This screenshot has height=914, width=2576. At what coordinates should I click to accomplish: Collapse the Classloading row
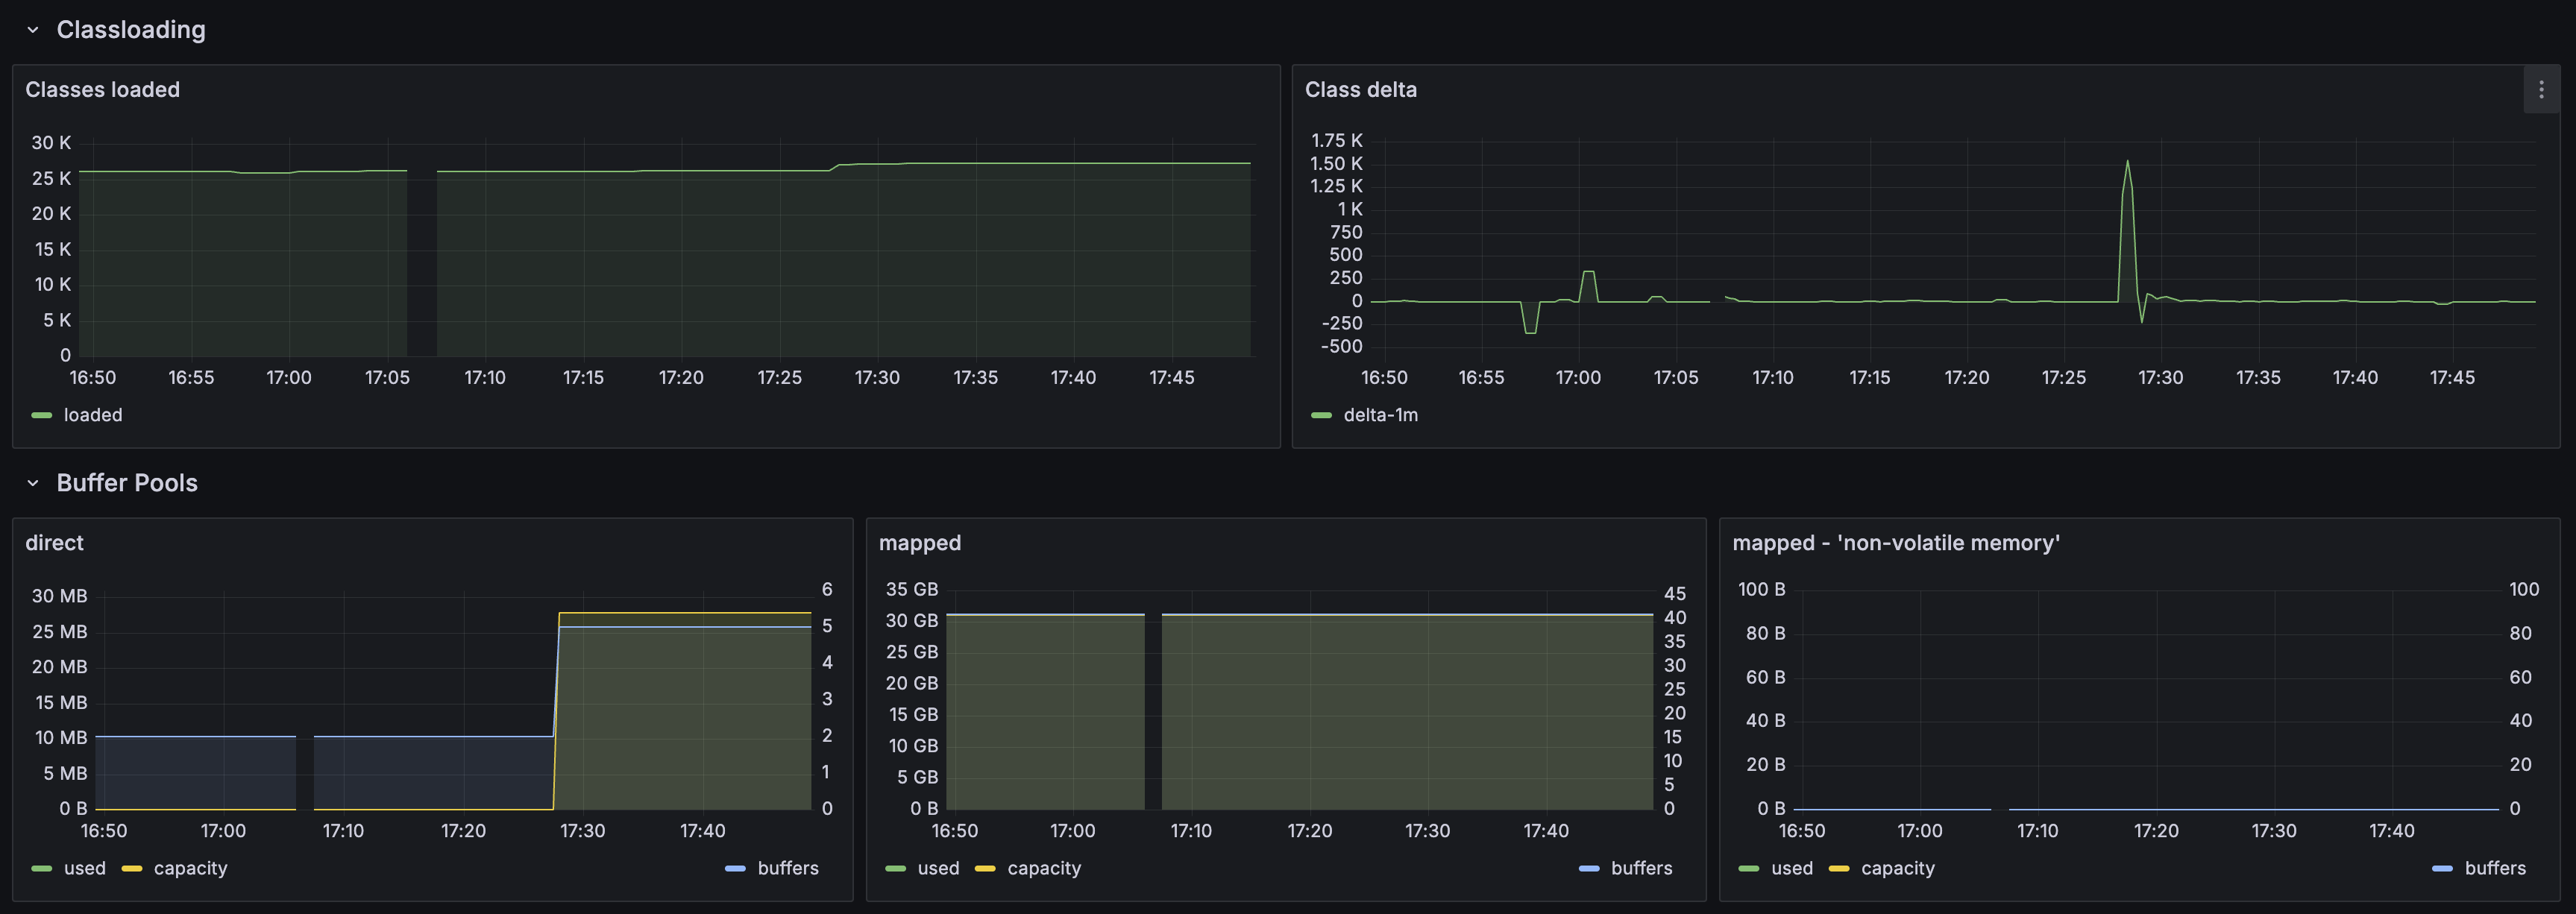(33, 30)
